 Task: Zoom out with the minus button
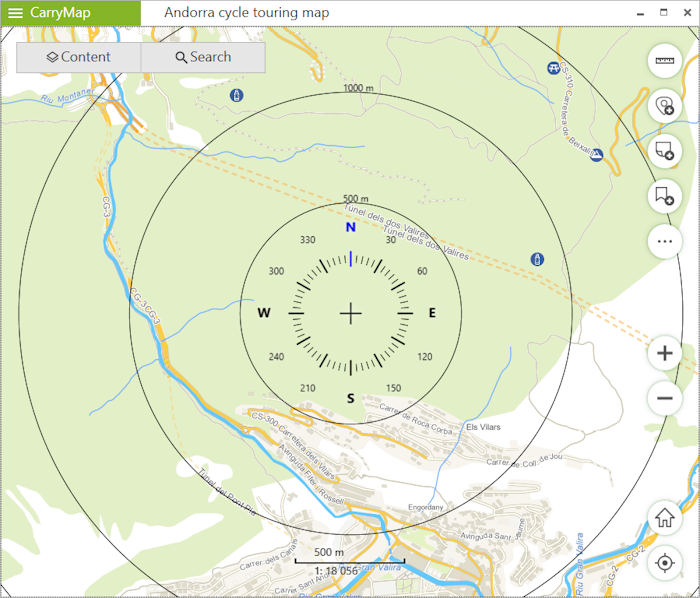[x=664, y=398]
